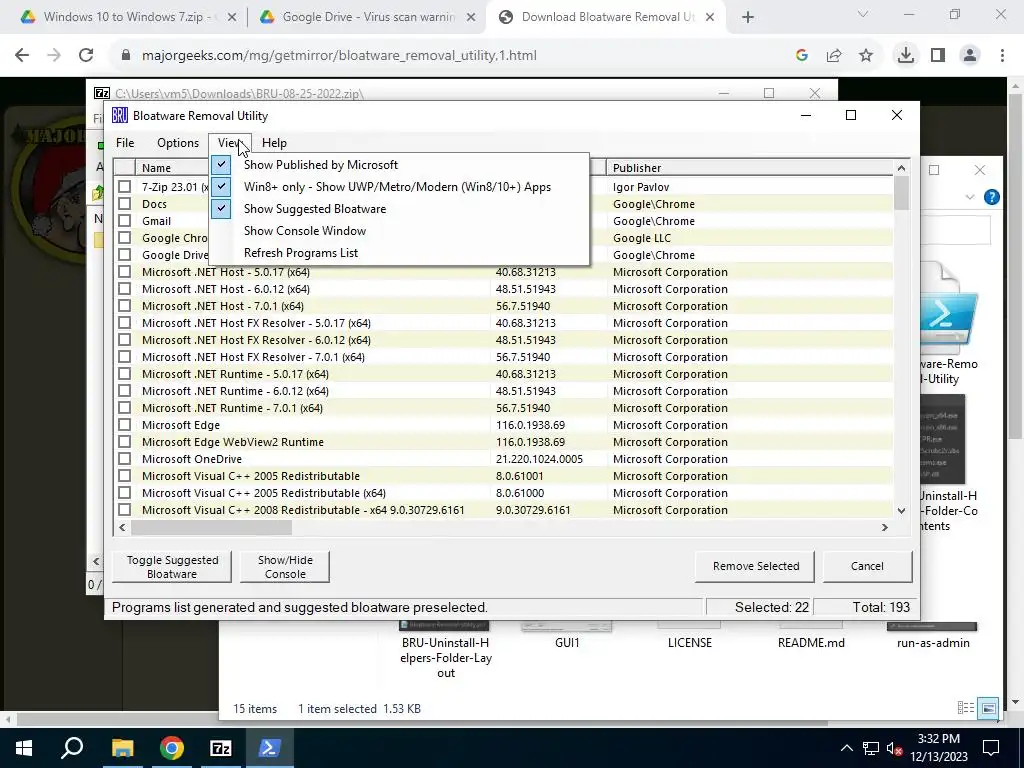Open the README.md file in Explorer
Screen dimensions: 1024x768
click(x=811, y=643)
